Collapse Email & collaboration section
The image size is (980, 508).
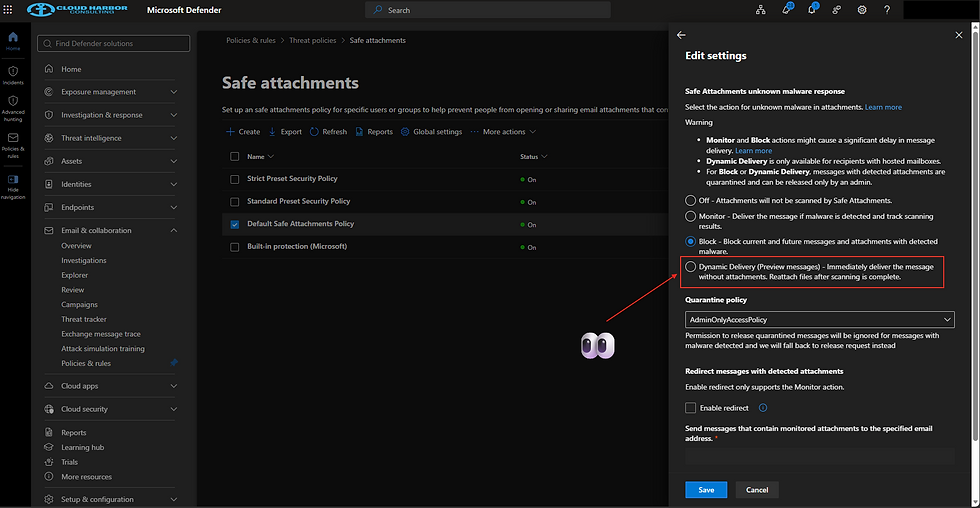pyautogui.click(x=174, y=231)
